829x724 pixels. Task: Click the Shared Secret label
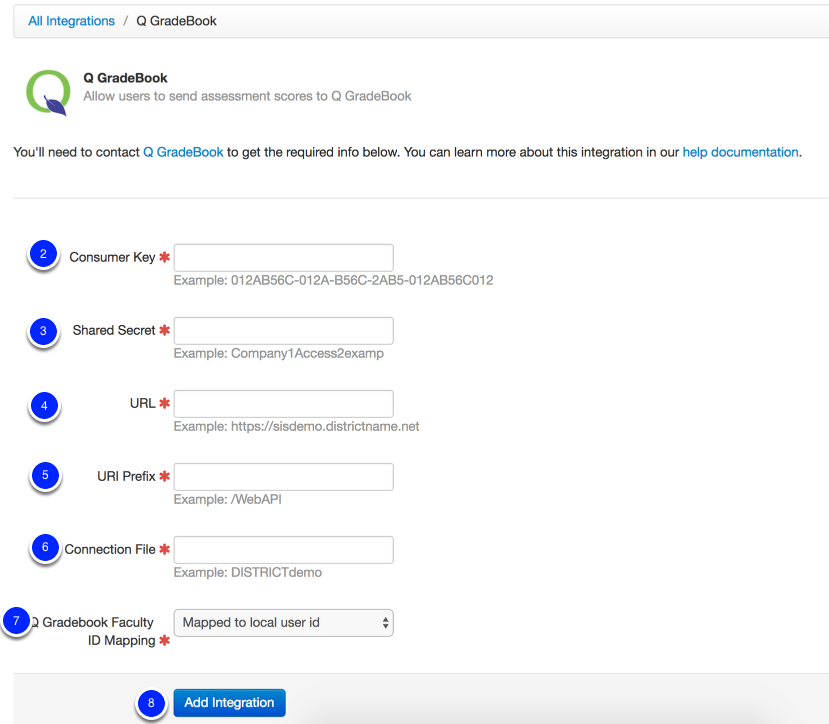(x=114, y=330)
